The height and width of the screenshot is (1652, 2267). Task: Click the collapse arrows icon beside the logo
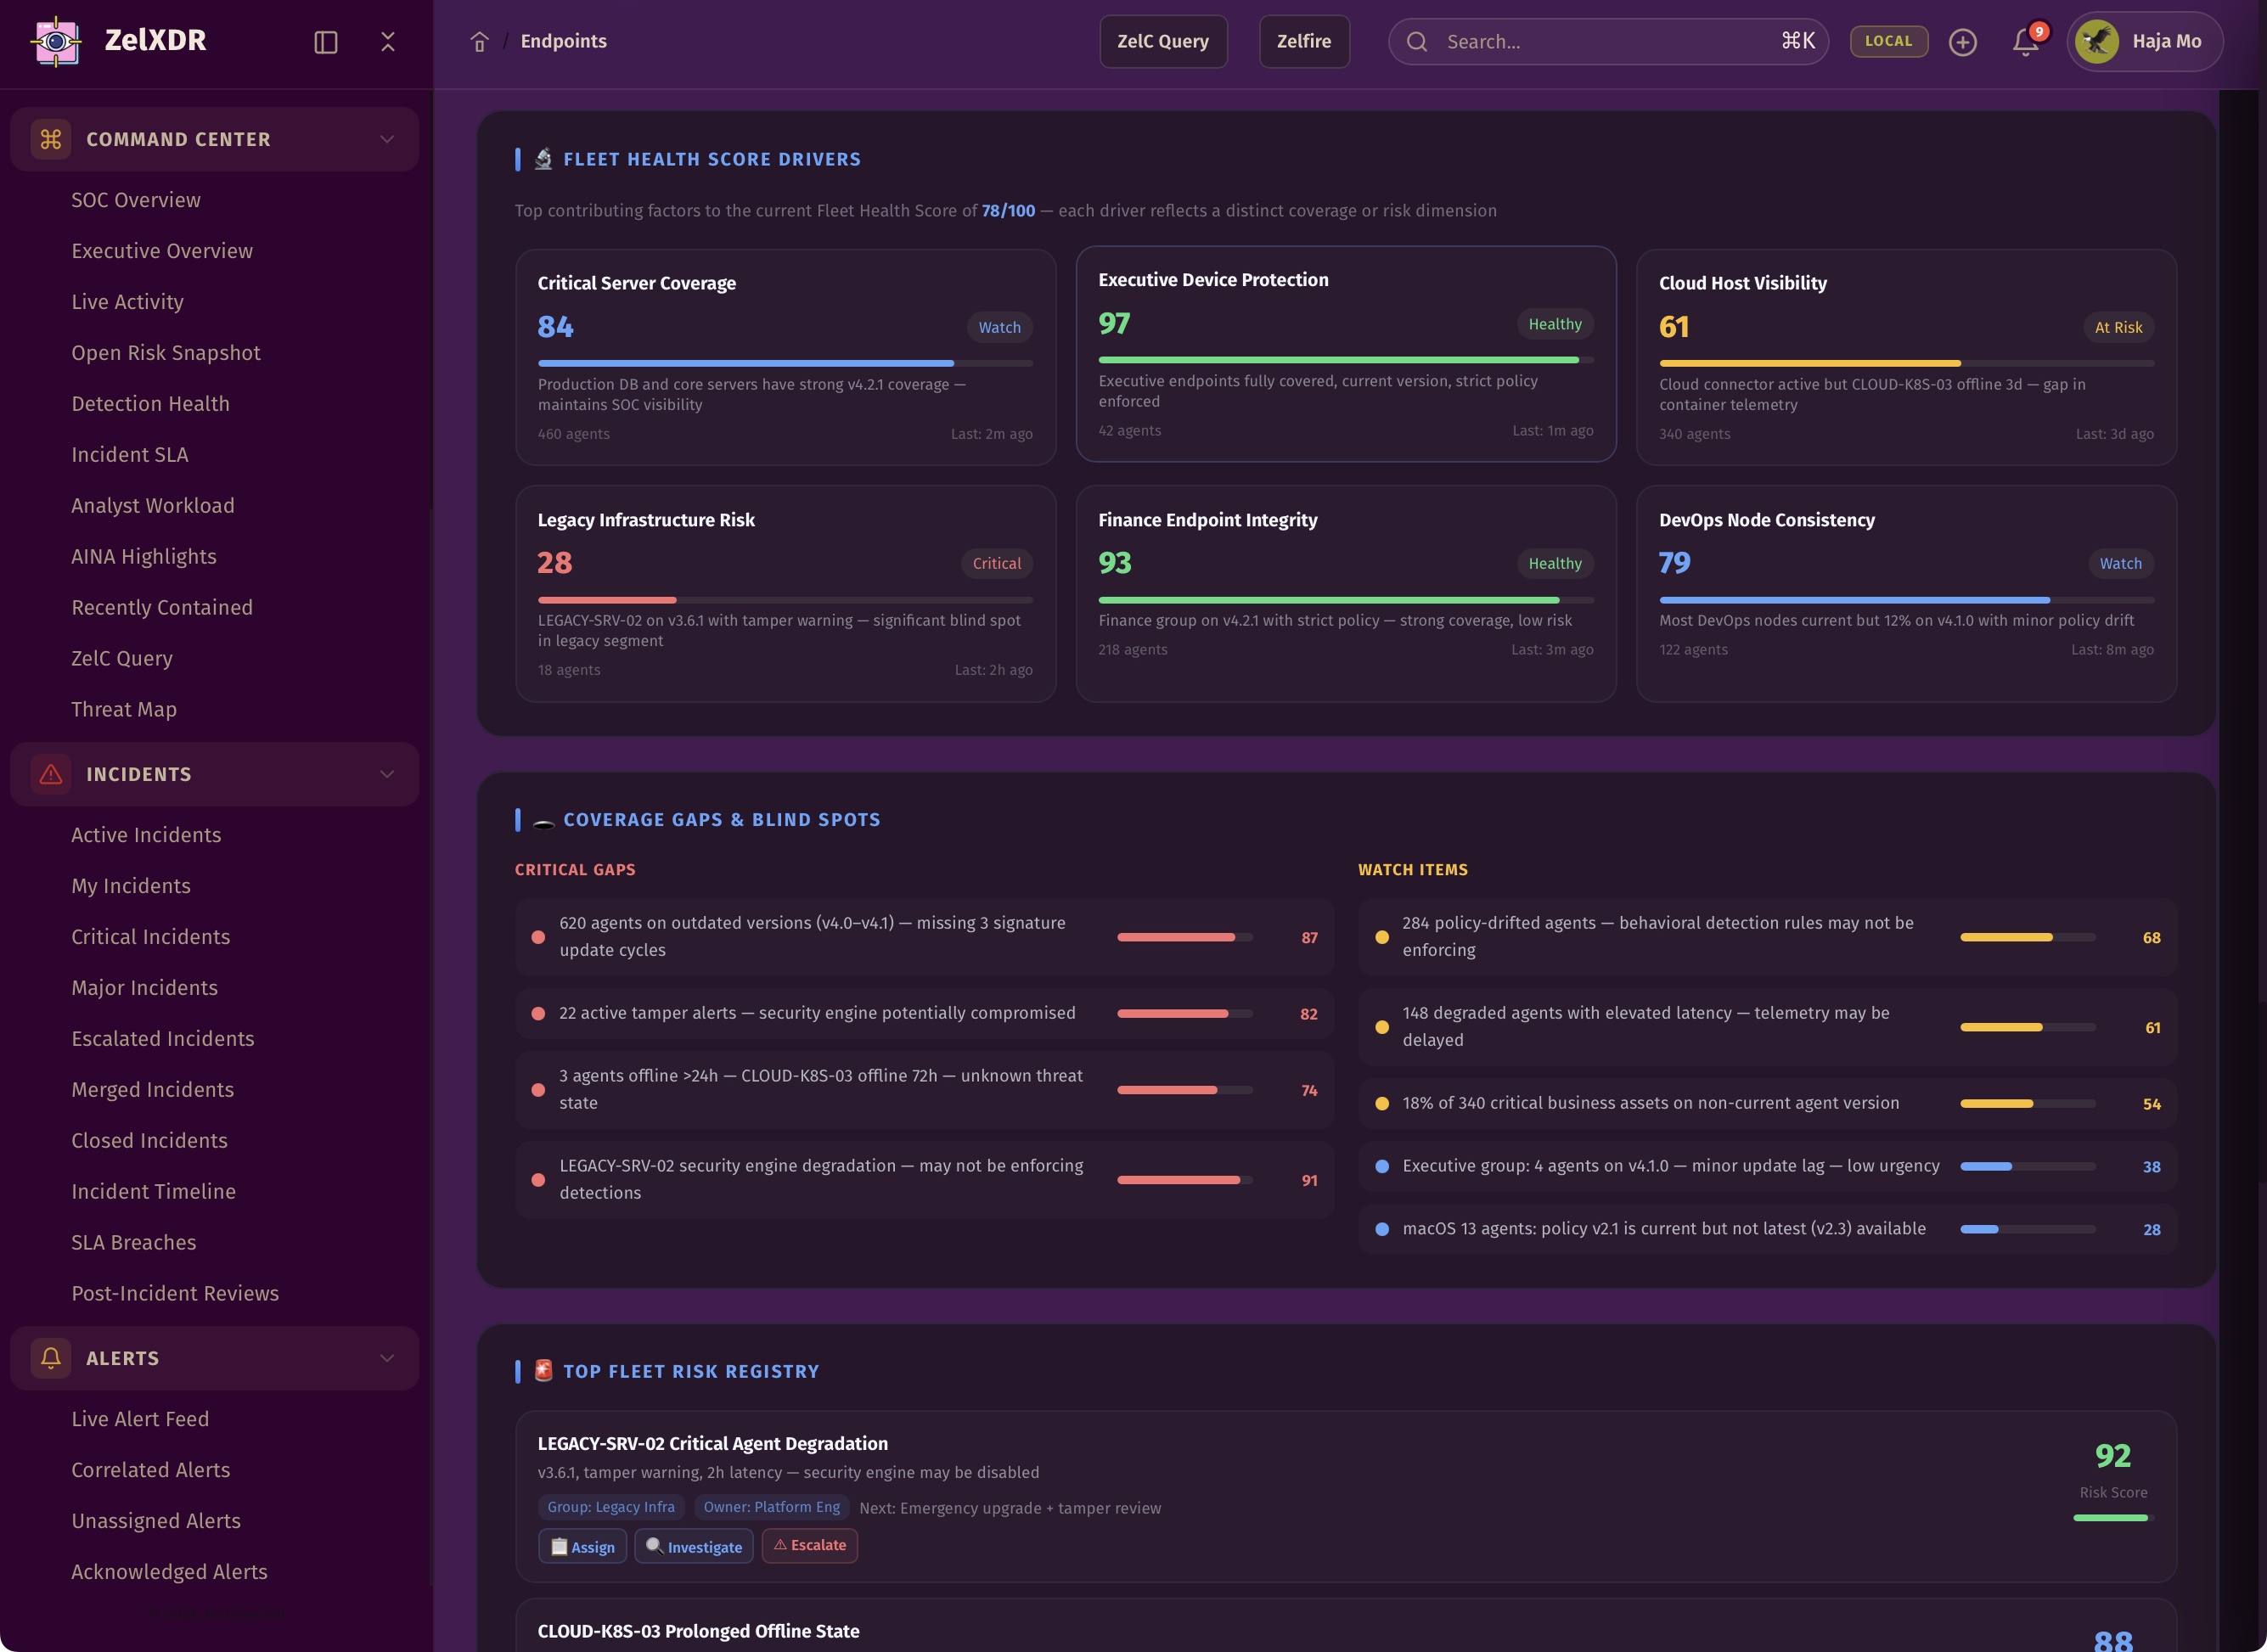388,42
